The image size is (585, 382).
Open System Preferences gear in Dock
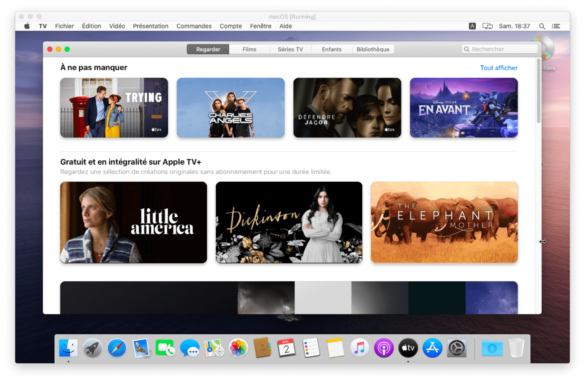click(x=457, y=348)
